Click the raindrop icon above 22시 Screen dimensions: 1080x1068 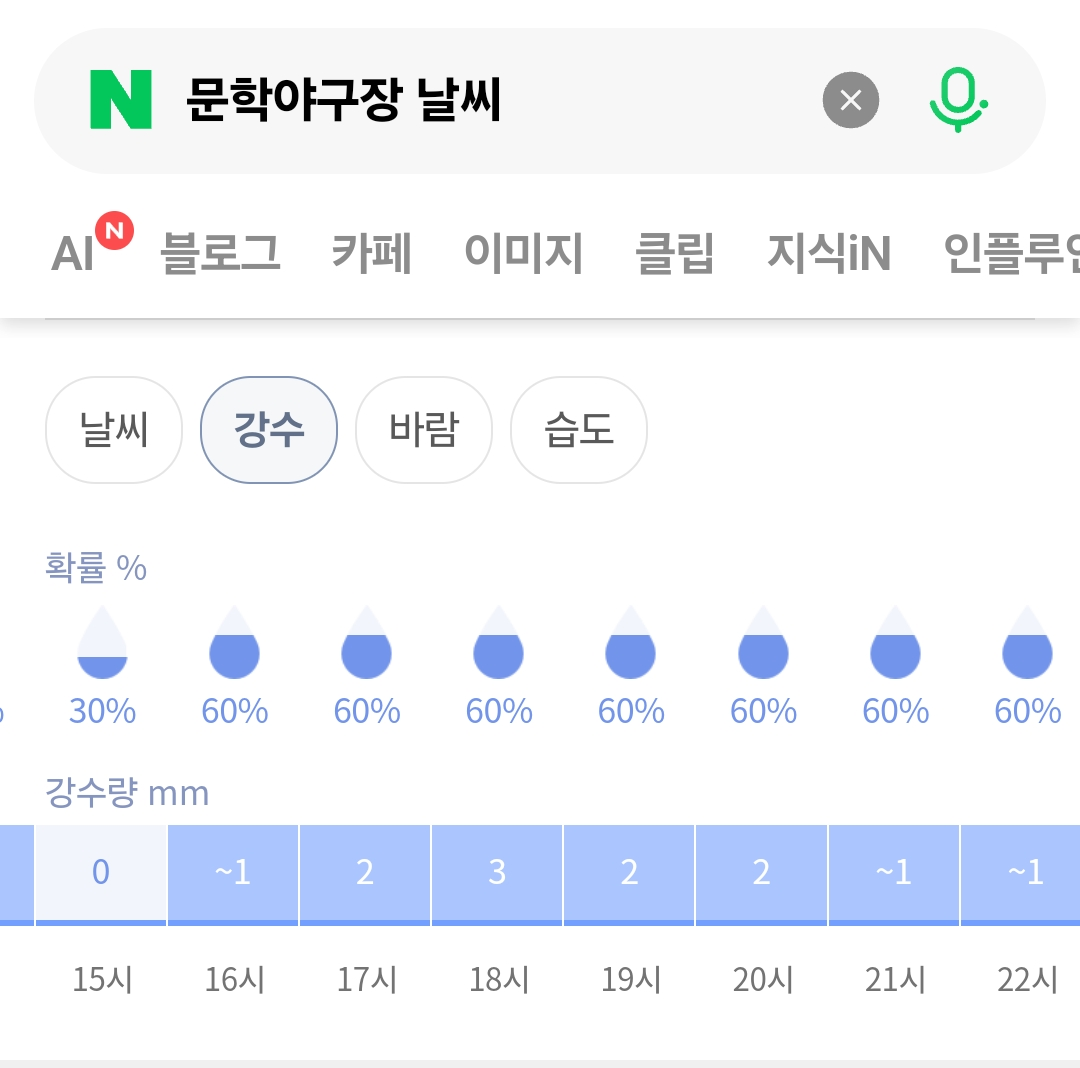[1027, 642]
